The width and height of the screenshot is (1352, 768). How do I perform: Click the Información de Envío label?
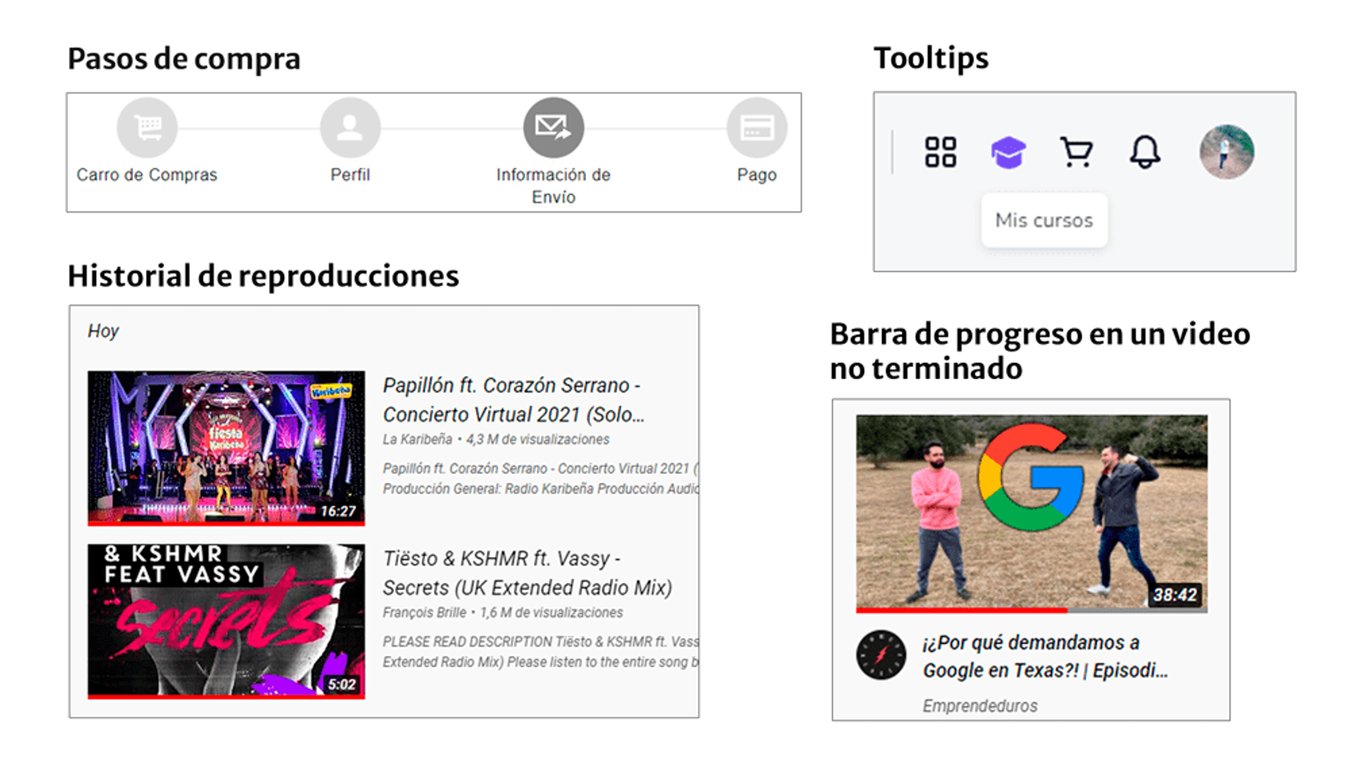click(554, 186)
